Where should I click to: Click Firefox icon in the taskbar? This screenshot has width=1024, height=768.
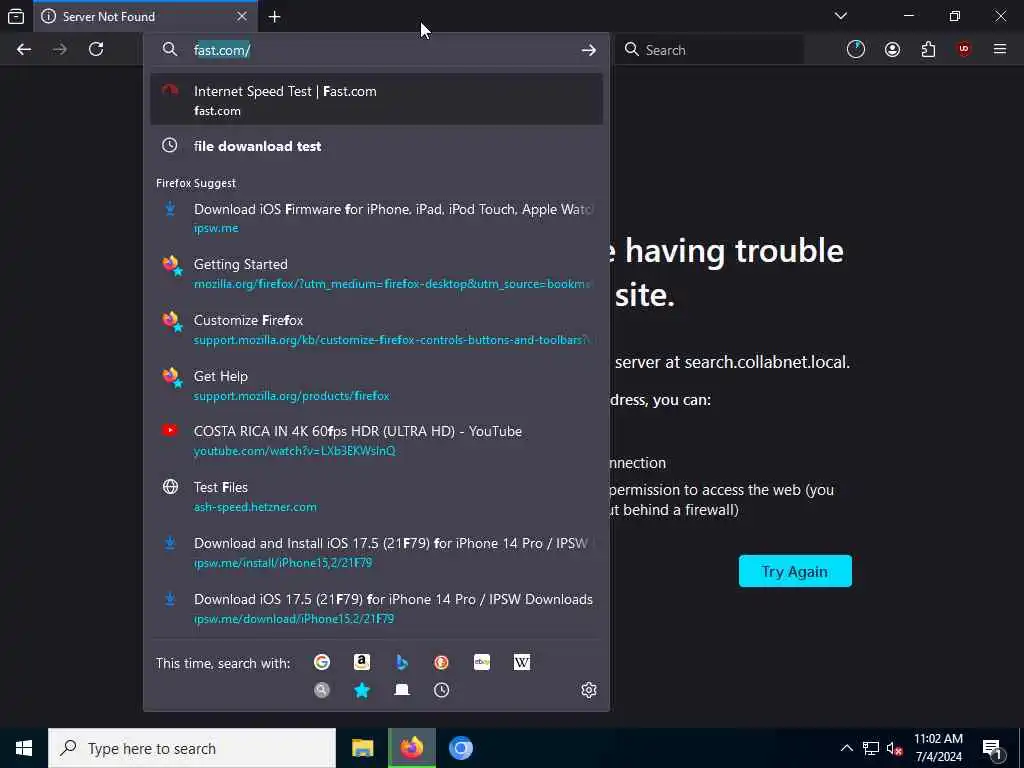[411, 748]
